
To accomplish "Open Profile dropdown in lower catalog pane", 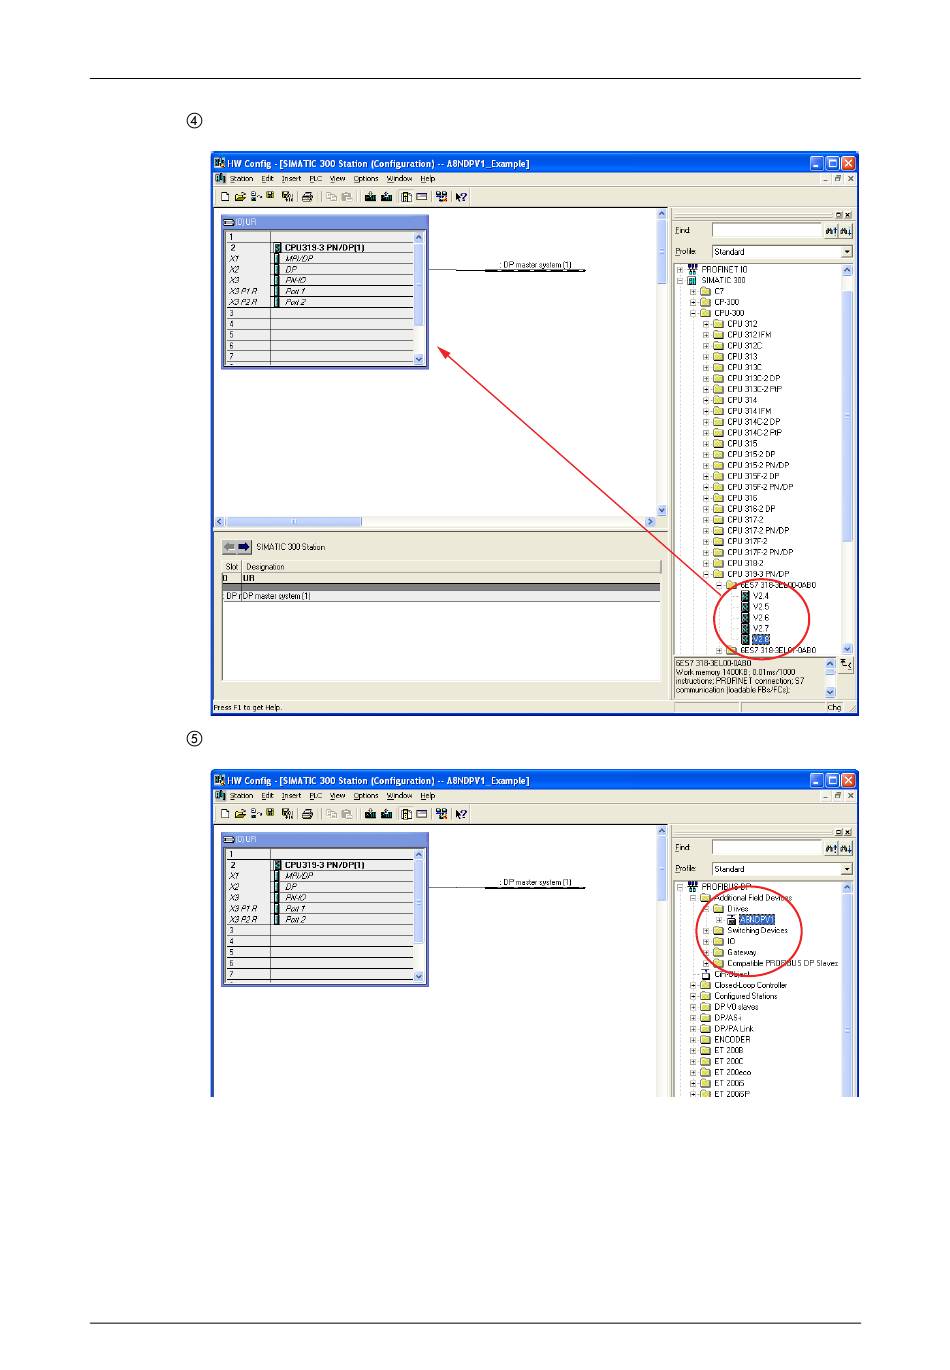I will [x=847, y=869].
